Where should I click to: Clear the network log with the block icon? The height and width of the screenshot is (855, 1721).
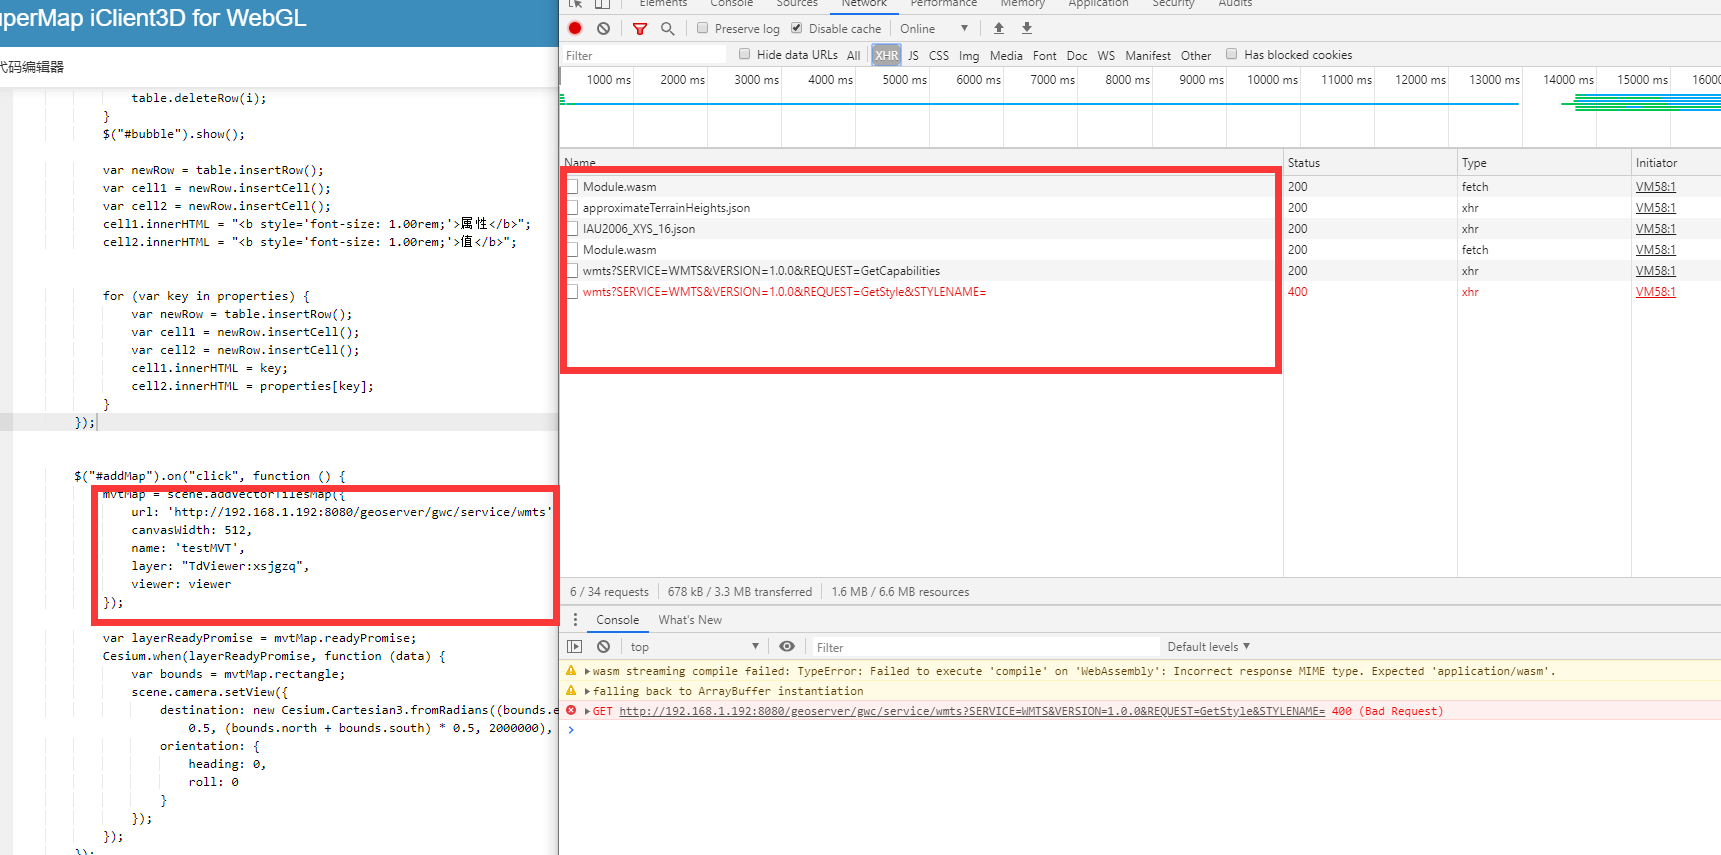tap(603, 28)
